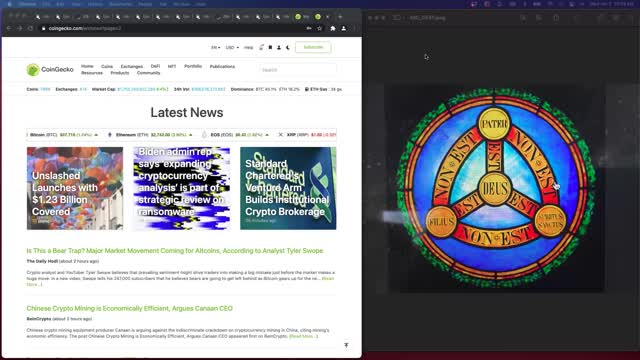Open the Bear Trap altcoins article link
The image size is (640, 360).
click(175, 251)
